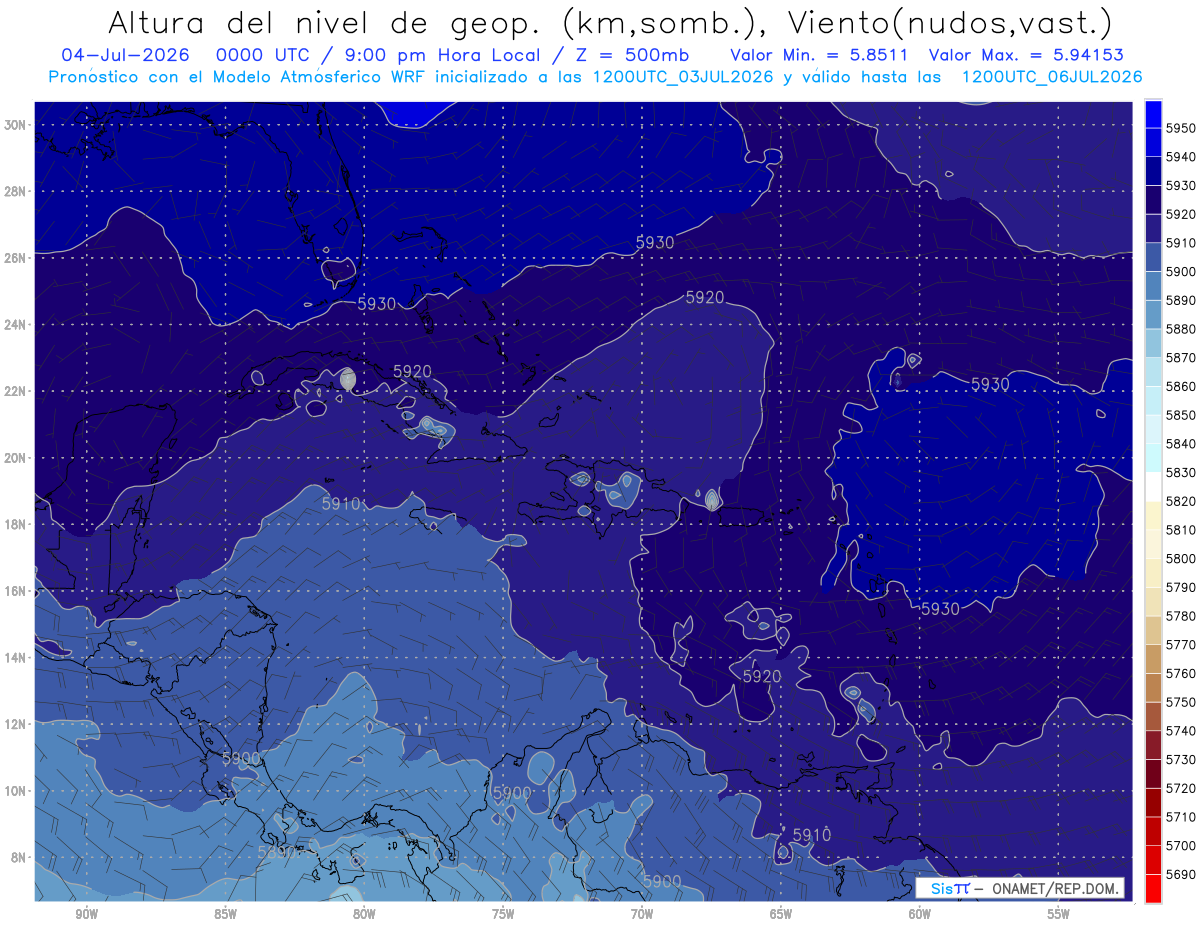Click the '5840' color bar value
The width and height of the screenshot is (1200, 927).
pyautogui.click(x=1181, y=443)
